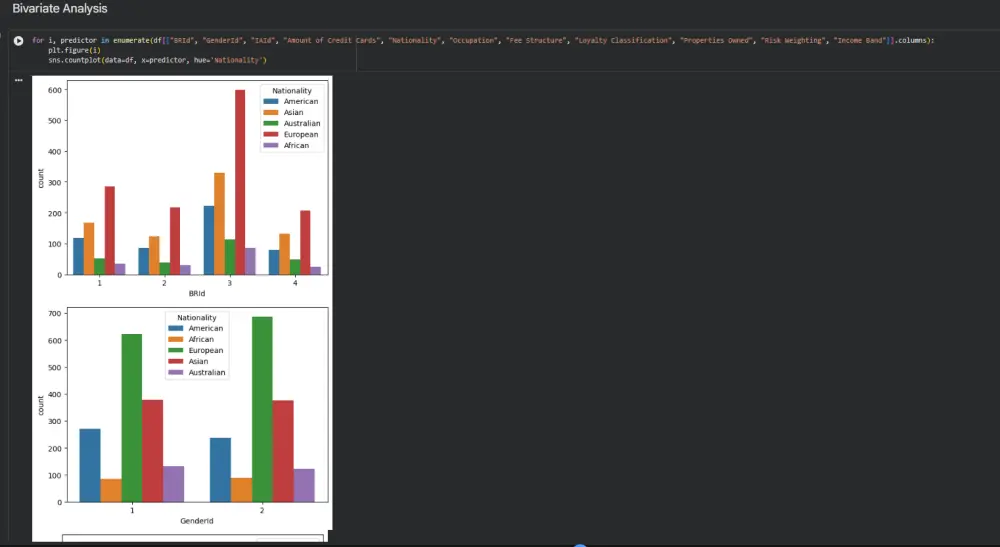Screen dimensions: 1000x547
Task: Click the enumerate keyword in the code
Action: pyautogui.click(x=131, y=40)
